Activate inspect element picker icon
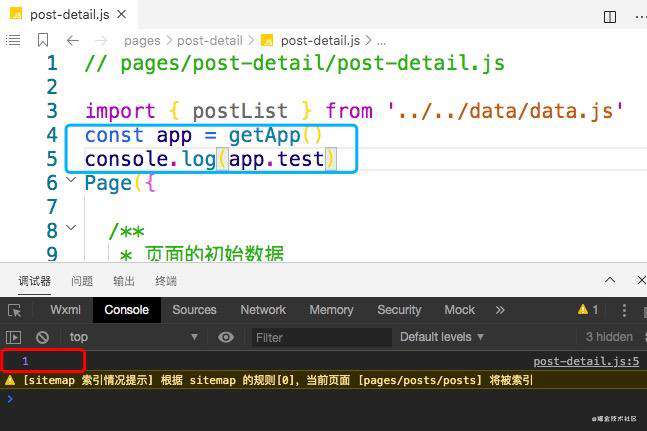 14,310
